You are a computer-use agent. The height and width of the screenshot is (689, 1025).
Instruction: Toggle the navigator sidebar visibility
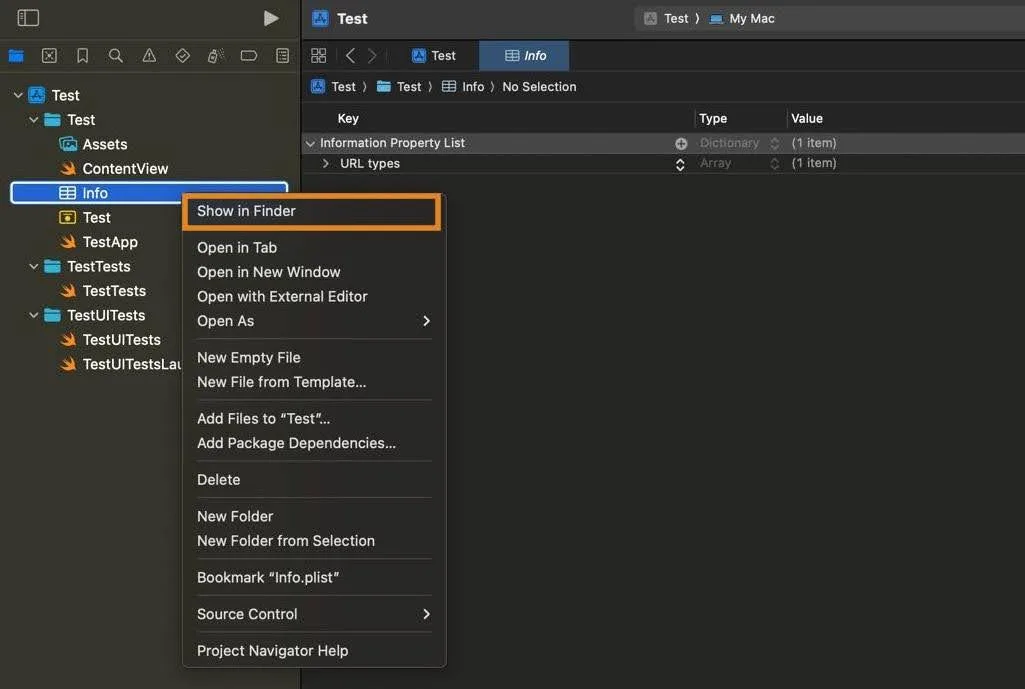(28, 18)
